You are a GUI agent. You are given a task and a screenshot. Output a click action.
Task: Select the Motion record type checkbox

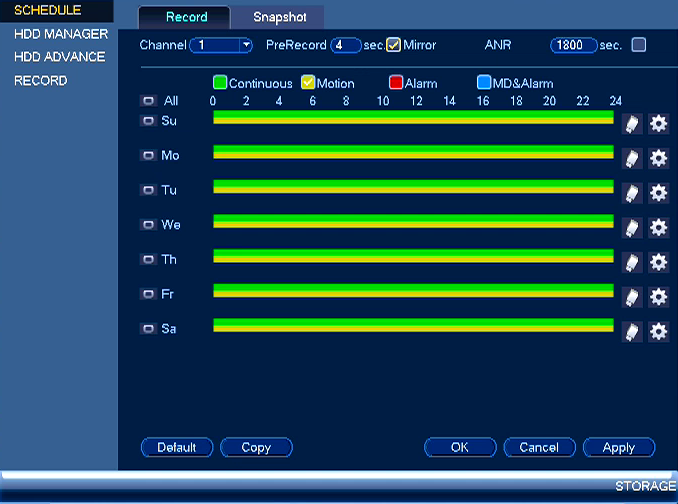308,82
